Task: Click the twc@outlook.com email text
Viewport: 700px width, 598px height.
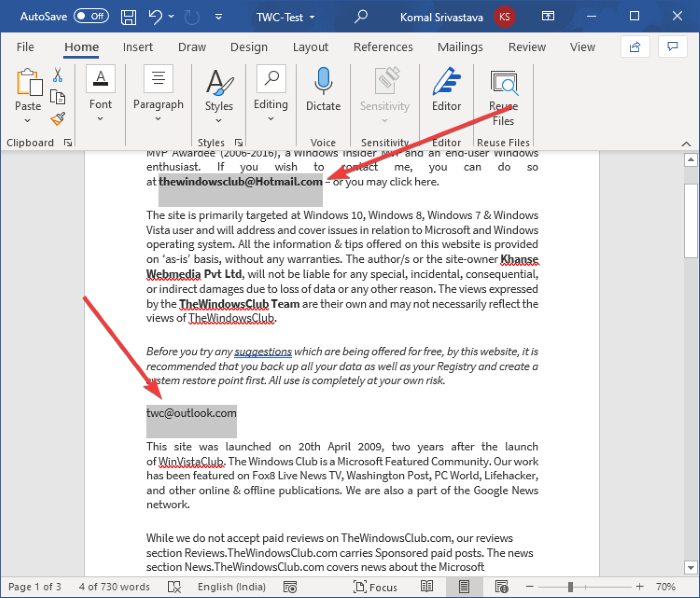Action: click(192, 413)
